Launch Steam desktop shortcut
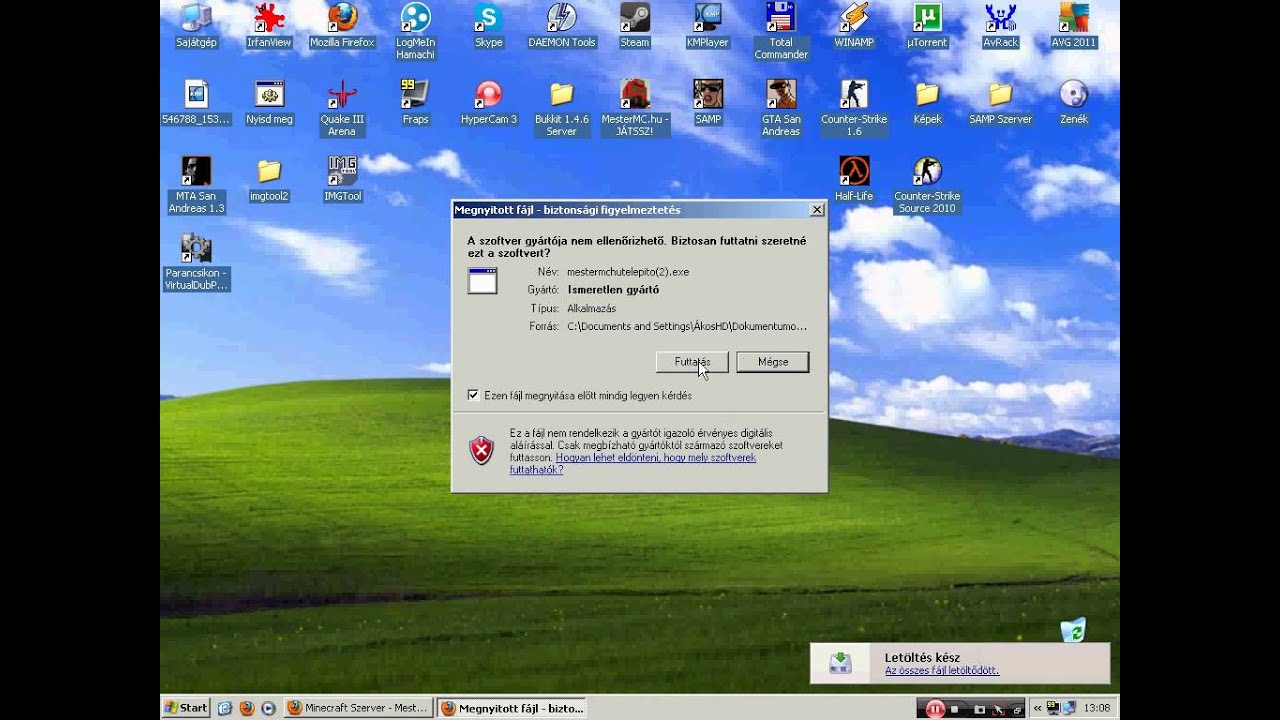 (635, 25)
